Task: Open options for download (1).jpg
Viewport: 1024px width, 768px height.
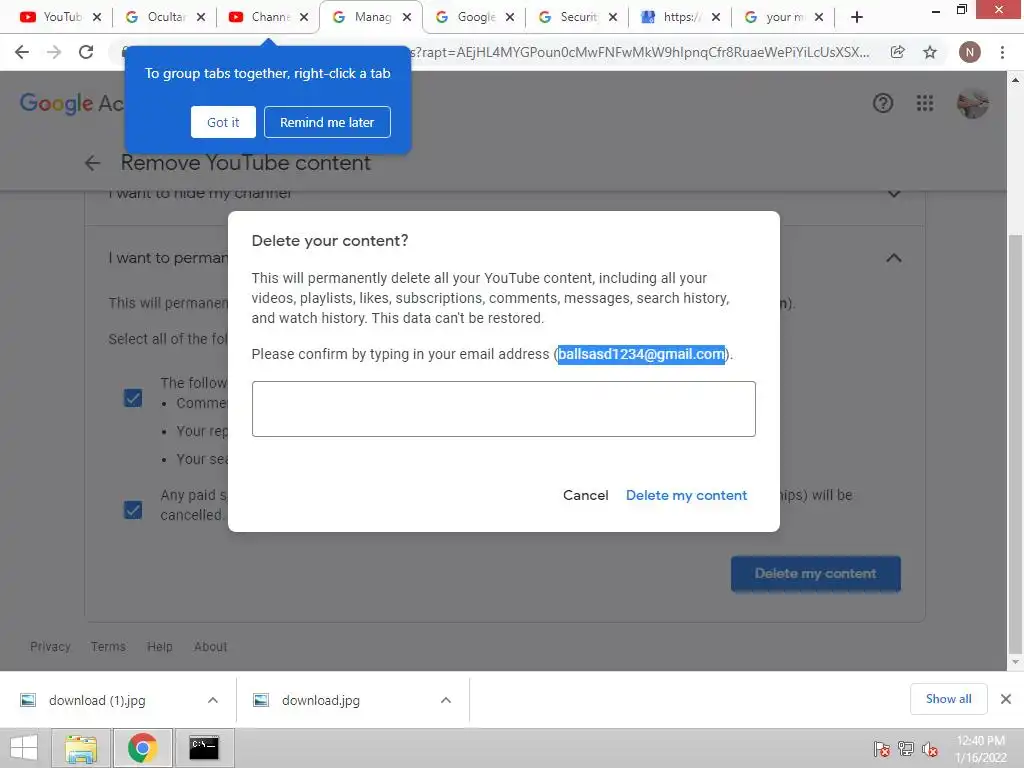Action: [x=213, y=700]
